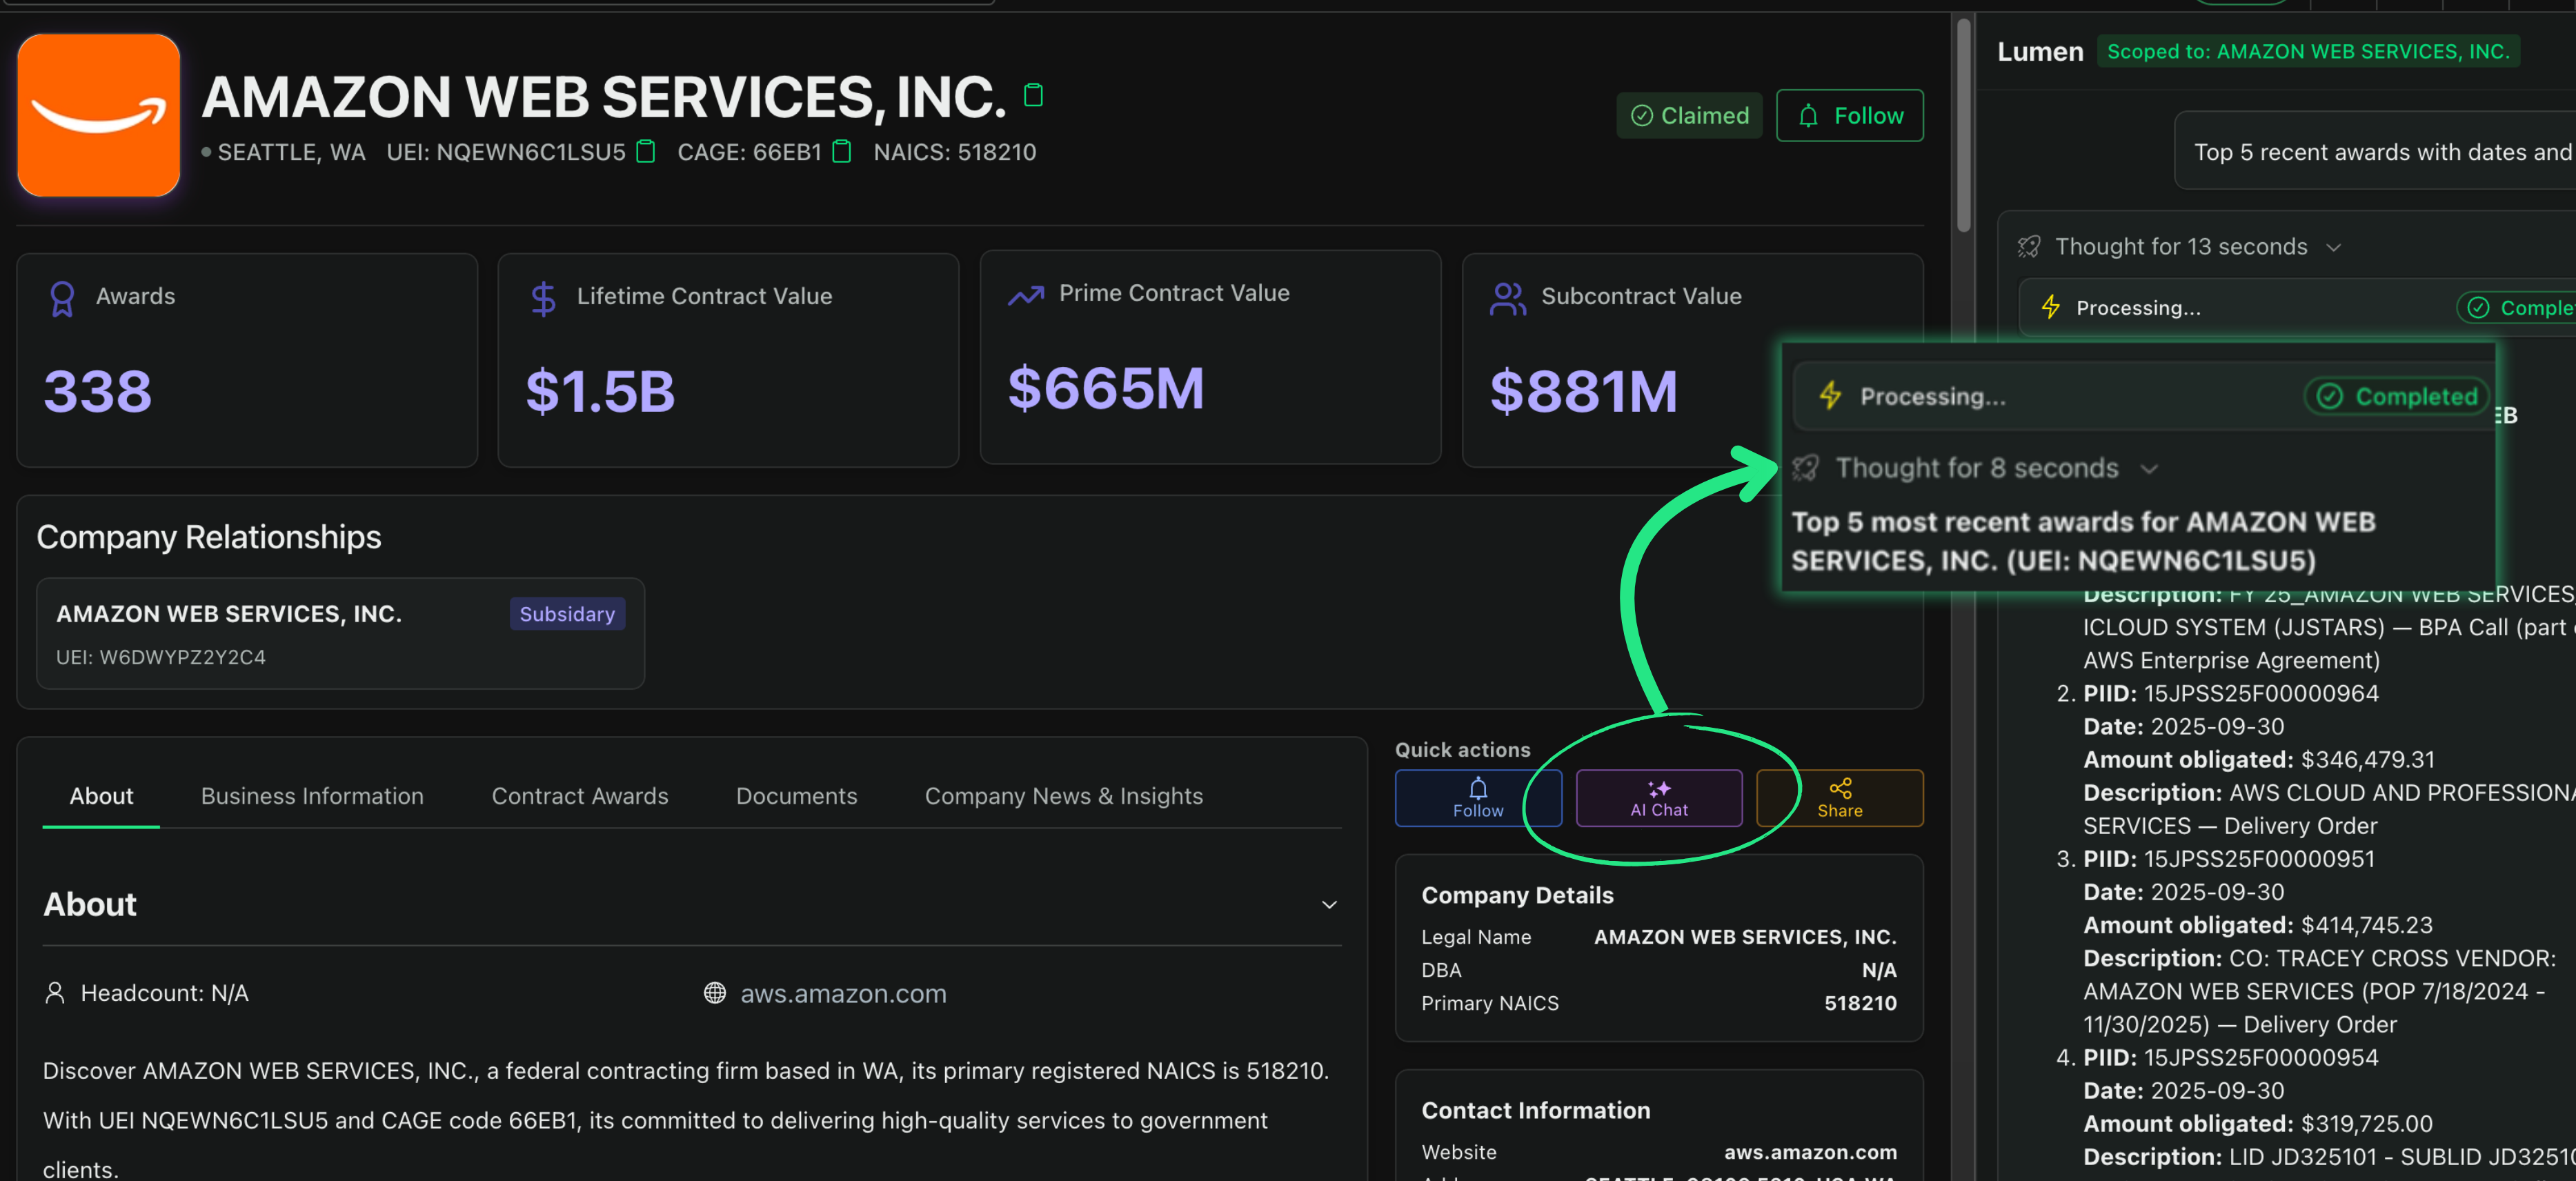
Task: Click Amount obligated $319,725.00
Action: pyautogui.click(x=2258, y=1124)
